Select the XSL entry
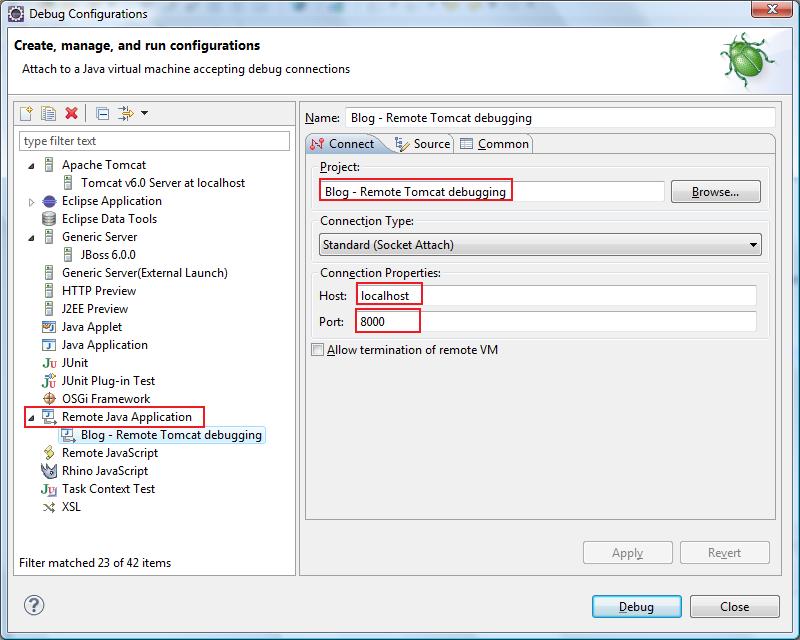Viewport: 800px width, 640px height. coord(71,507)
